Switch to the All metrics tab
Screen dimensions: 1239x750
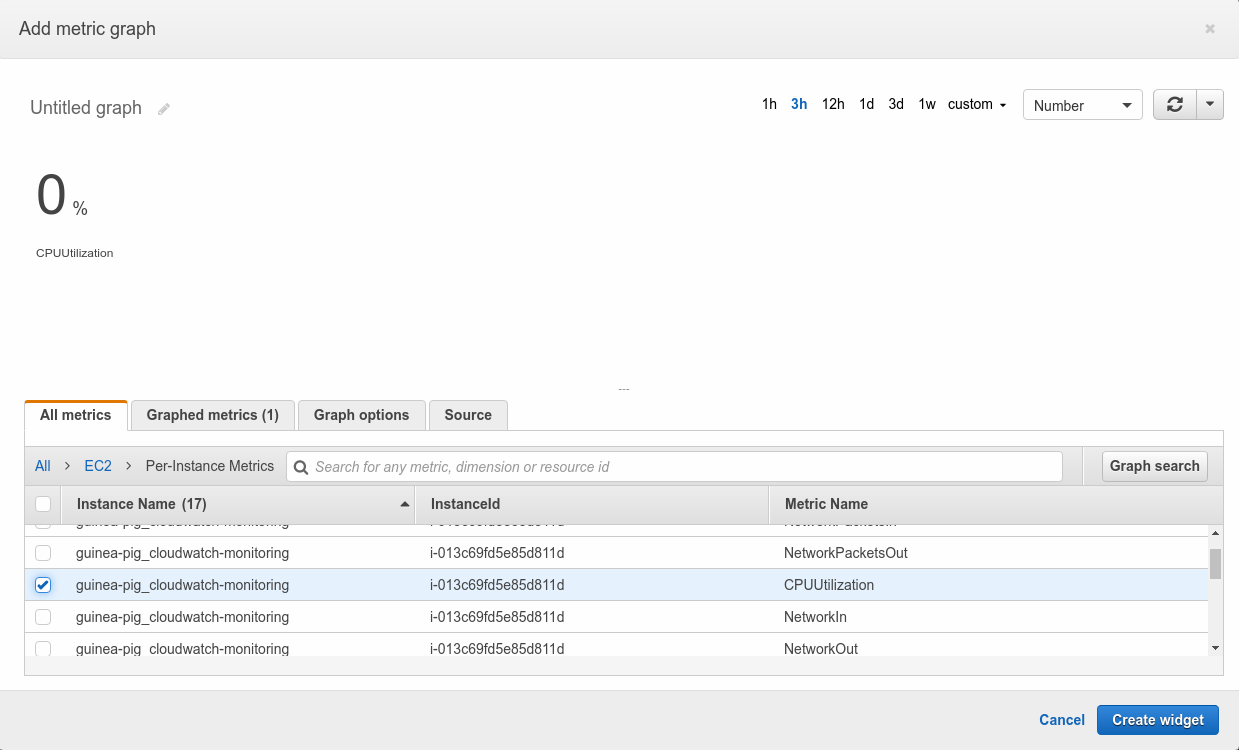[76, 415]
